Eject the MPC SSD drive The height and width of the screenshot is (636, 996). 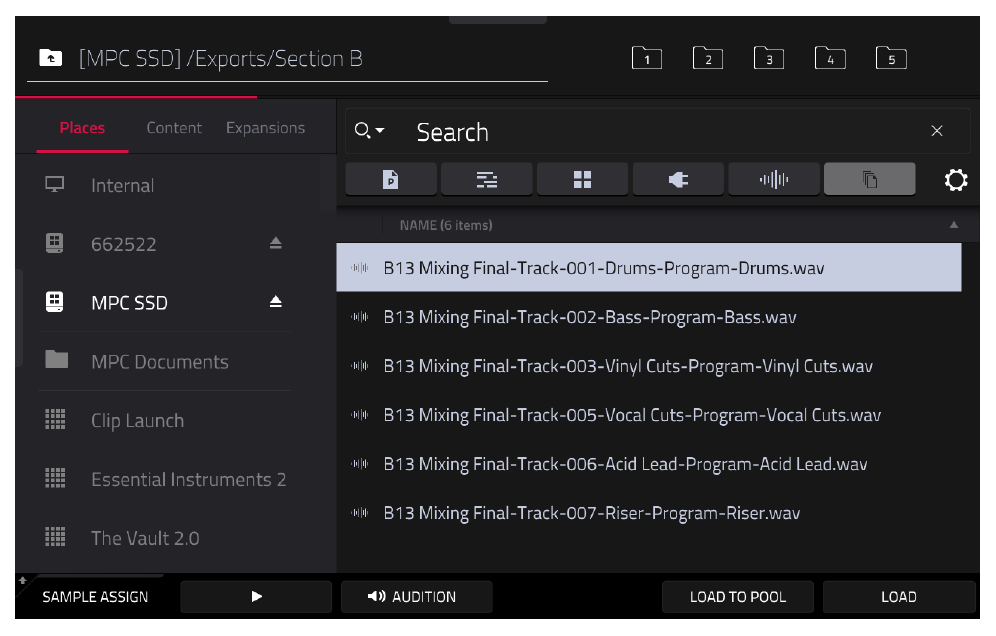pos(275,302)
